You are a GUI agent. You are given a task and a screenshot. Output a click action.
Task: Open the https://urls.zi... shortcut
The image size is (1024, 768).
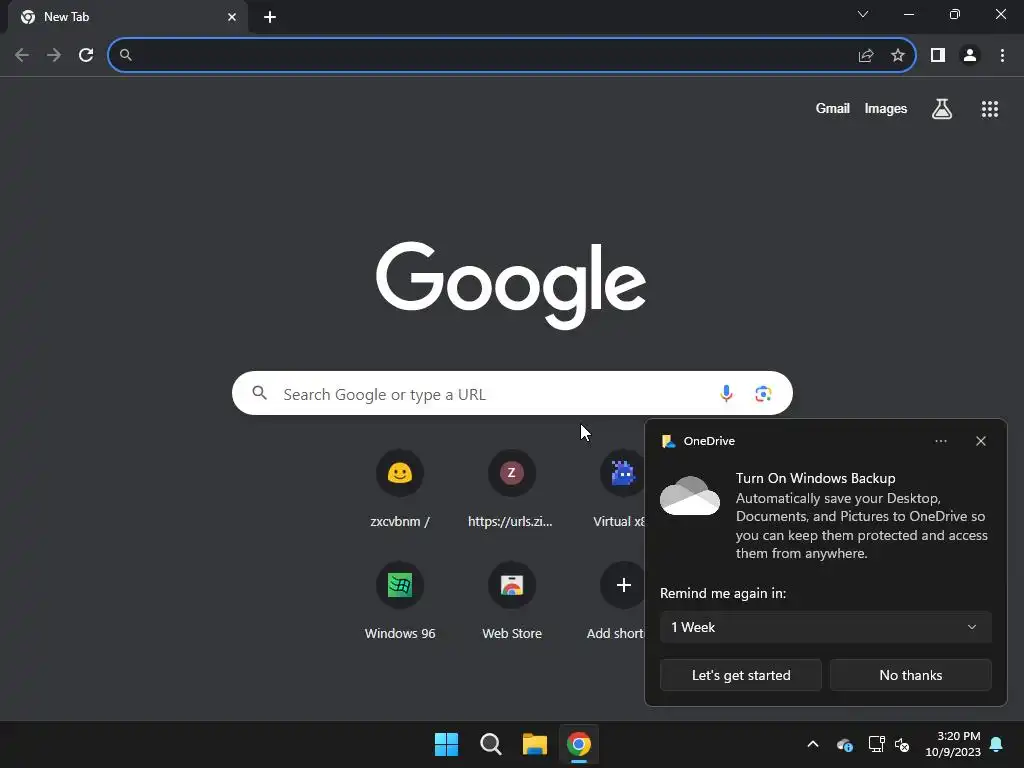point(511,488)
